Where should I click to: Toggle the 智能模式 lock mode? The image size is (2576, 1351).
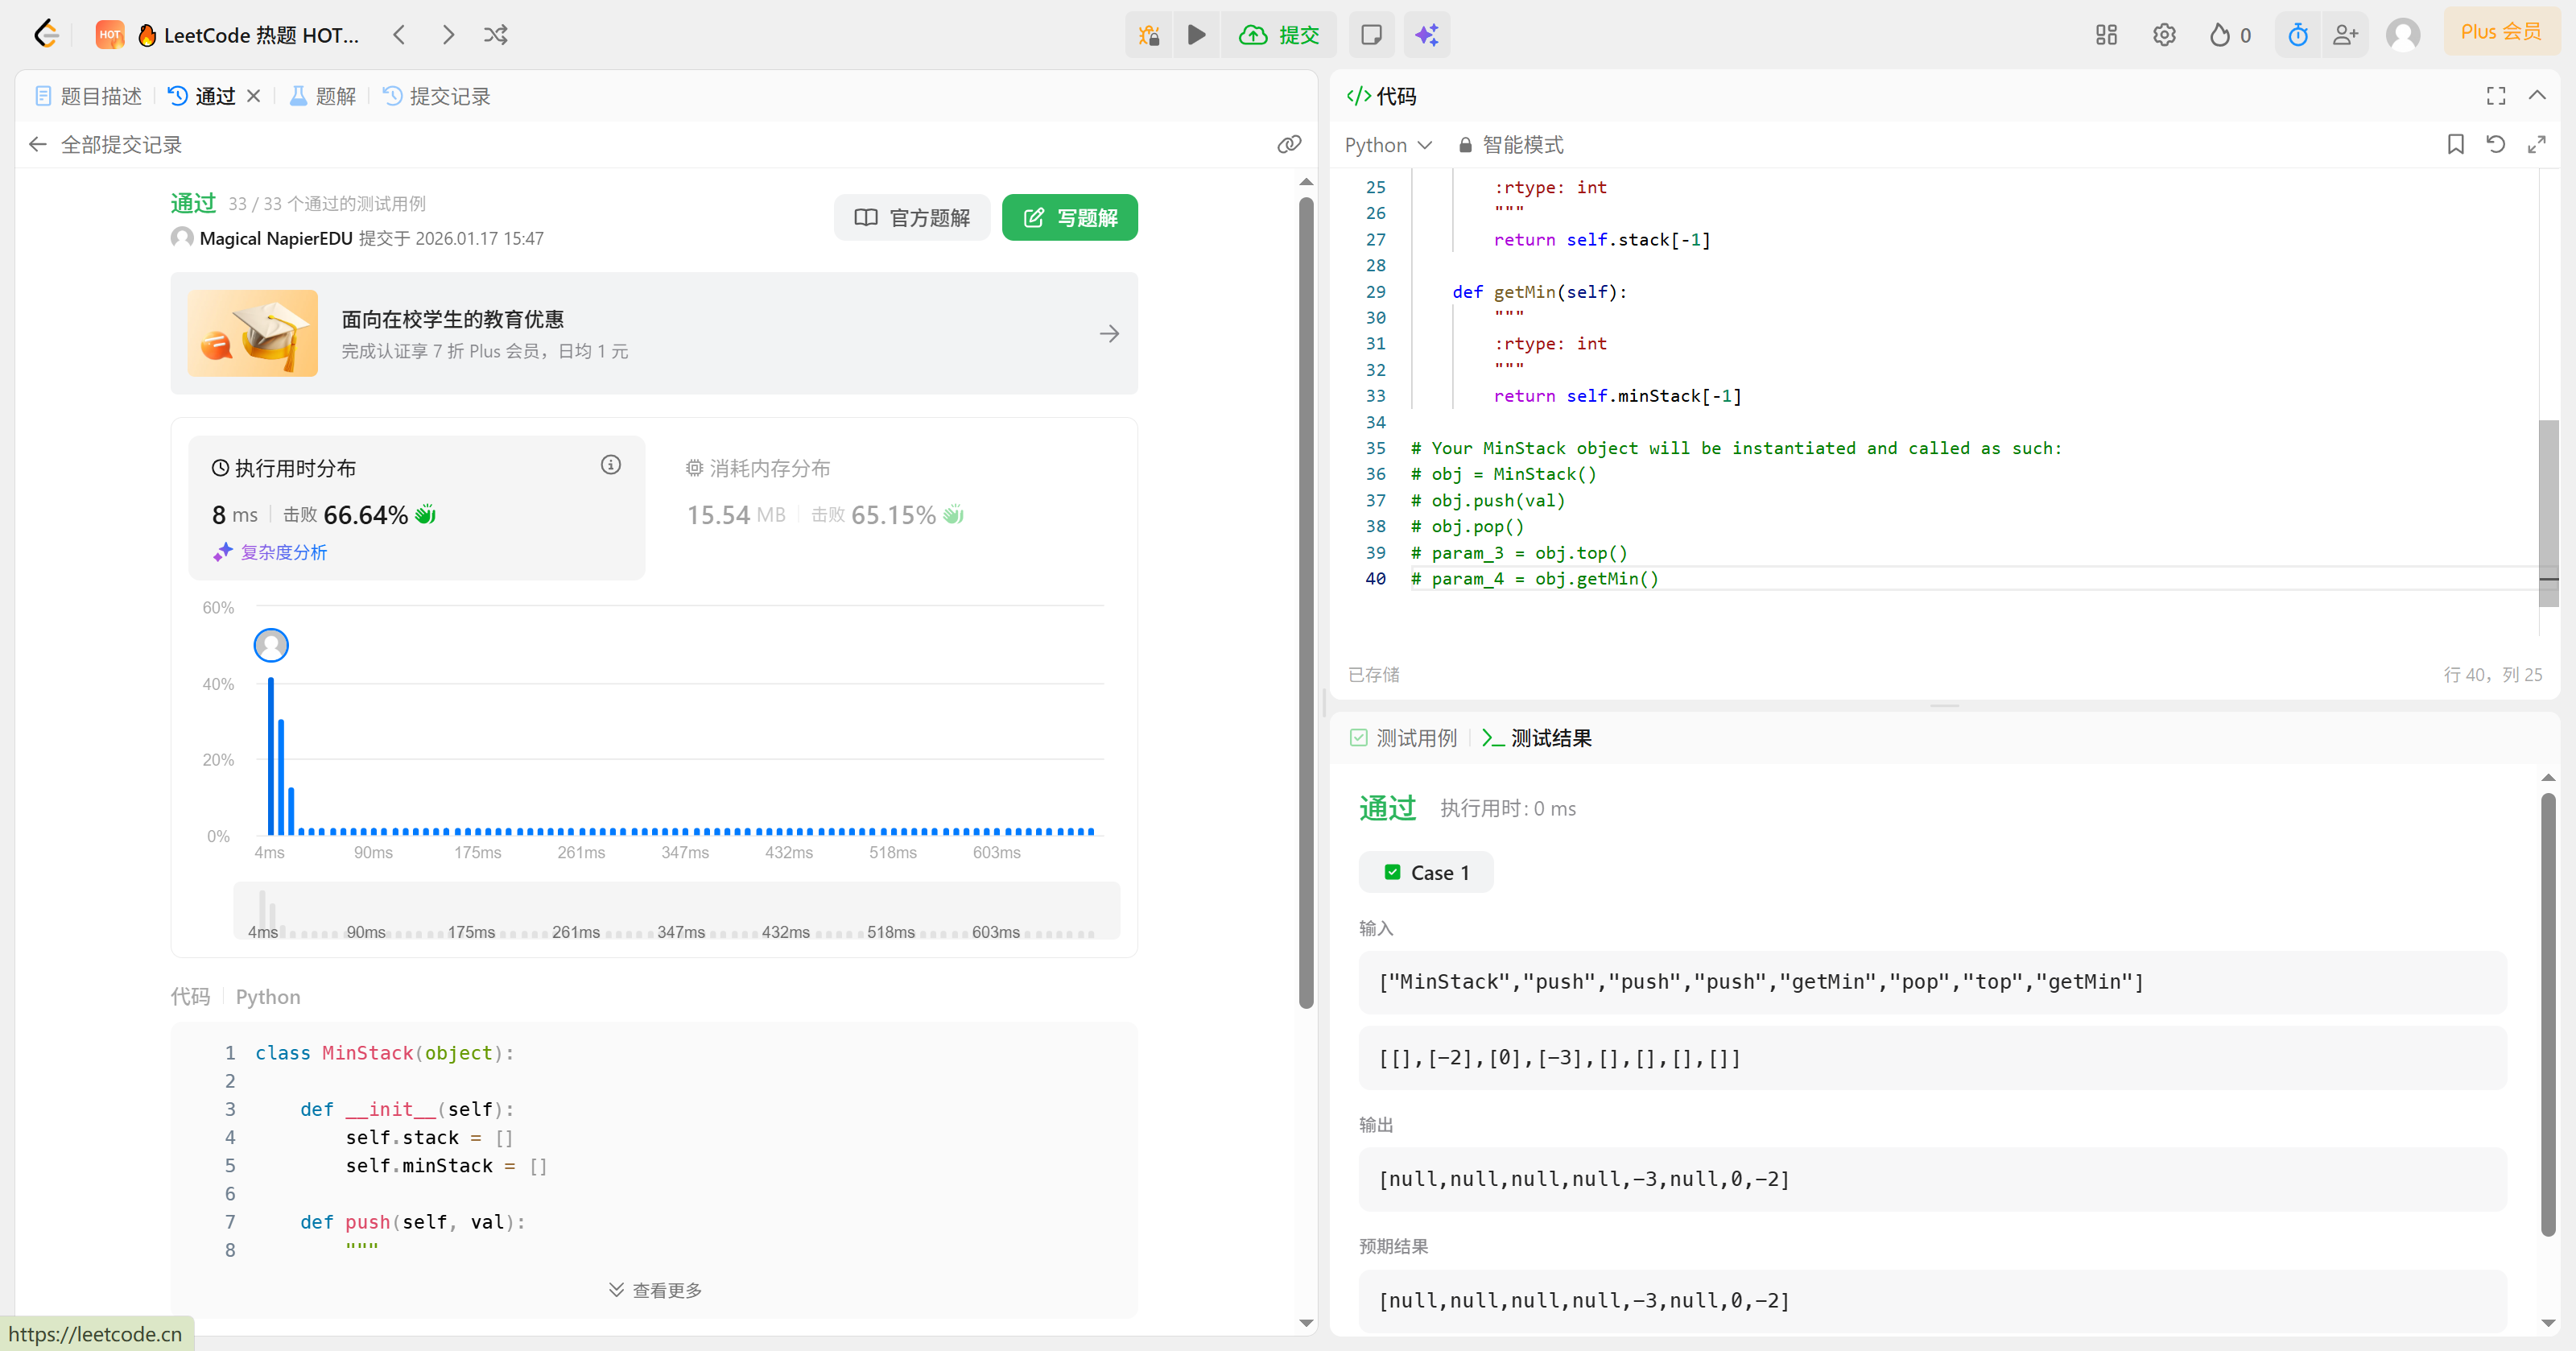[x=1511, y=145]
